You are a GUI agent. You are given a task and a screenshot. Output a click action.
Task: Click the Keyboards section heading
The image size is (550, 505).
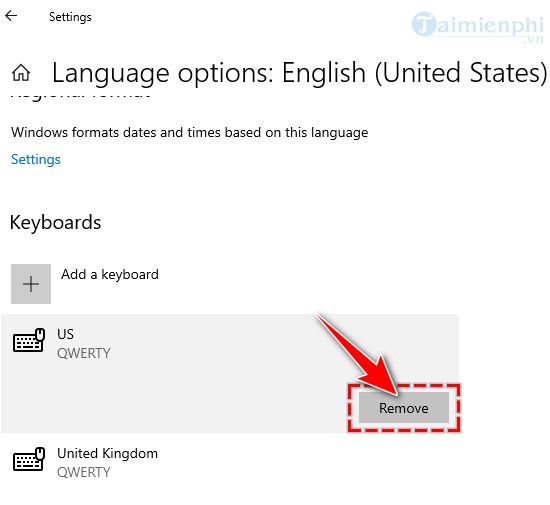click(55, 222)
